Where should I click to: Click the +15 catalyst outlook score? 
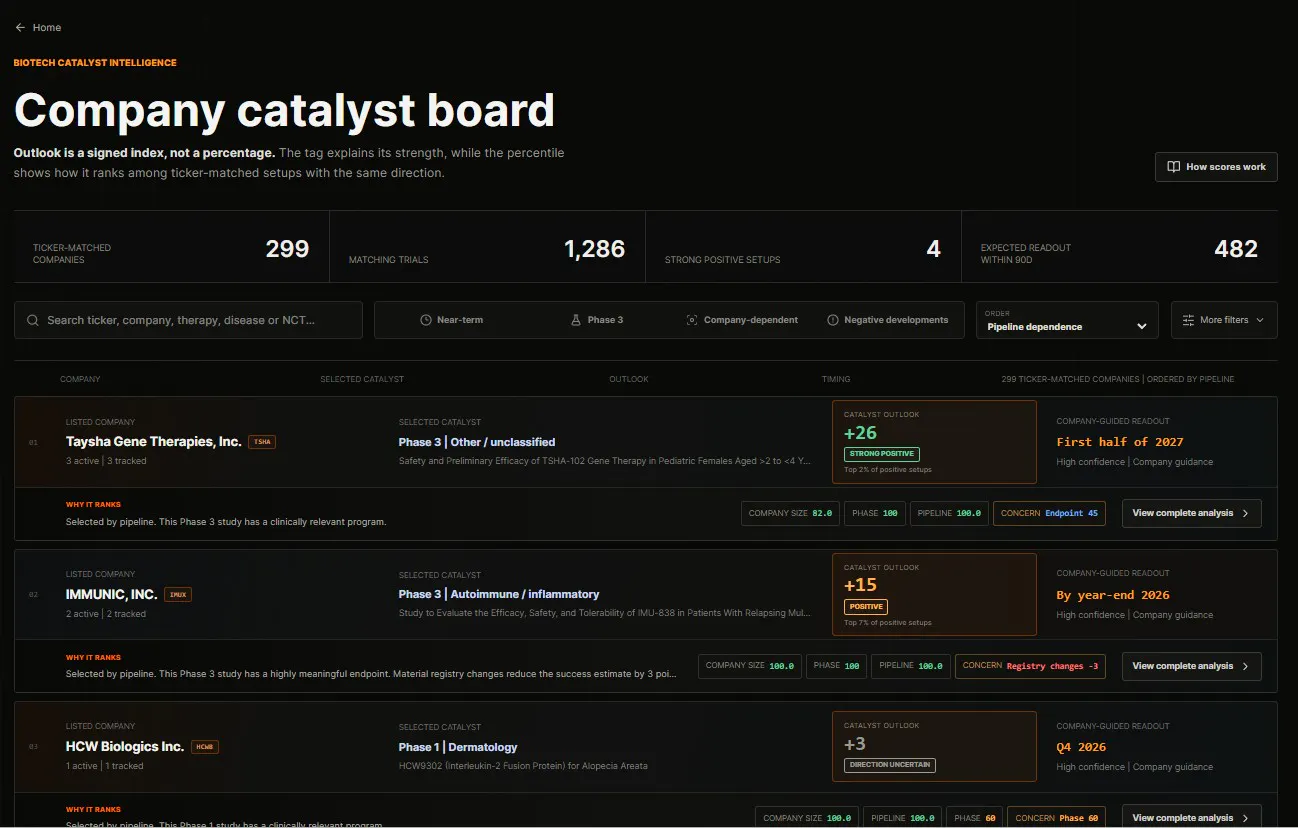pos(861,586)
